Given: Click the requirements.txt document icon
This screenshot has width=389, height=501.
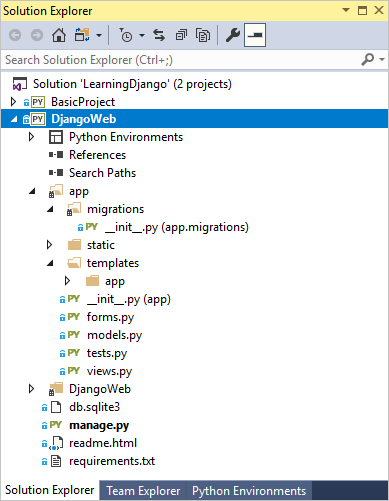Looking at the screenshot, I should click(56, 461).
